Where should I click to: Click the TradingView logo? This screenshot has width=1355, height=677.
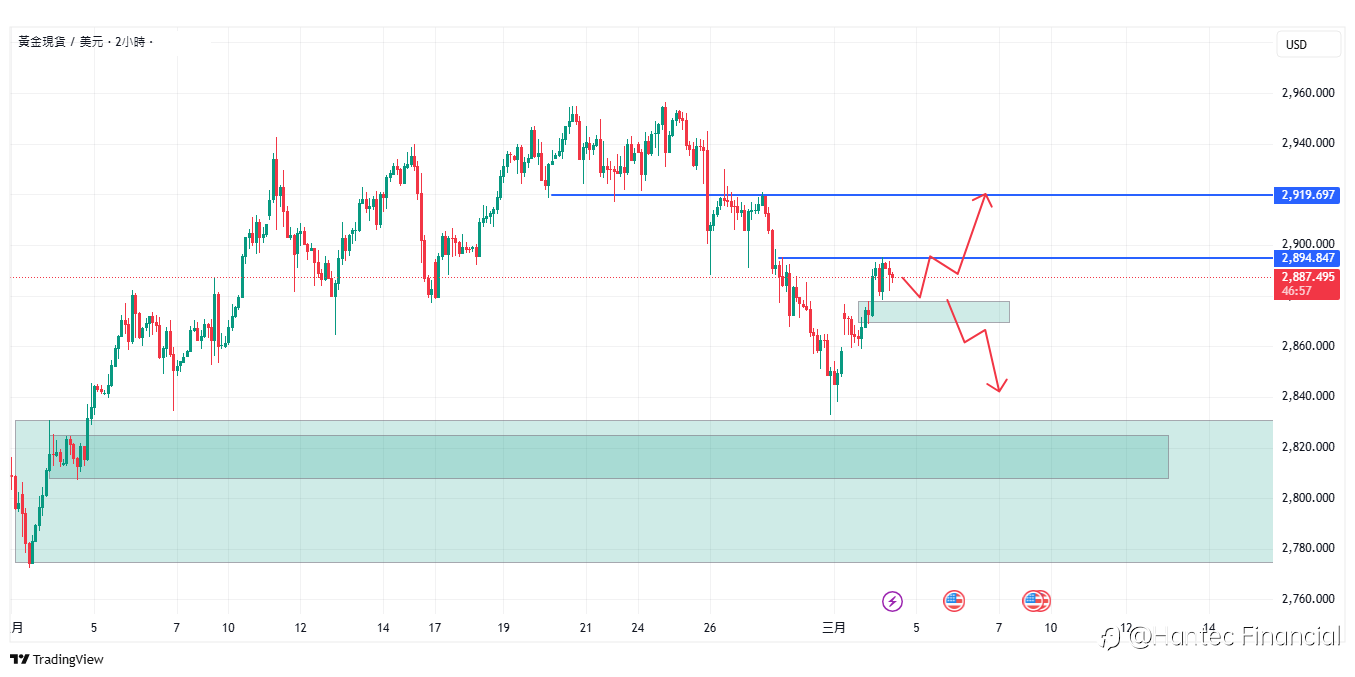coord(56,659)
